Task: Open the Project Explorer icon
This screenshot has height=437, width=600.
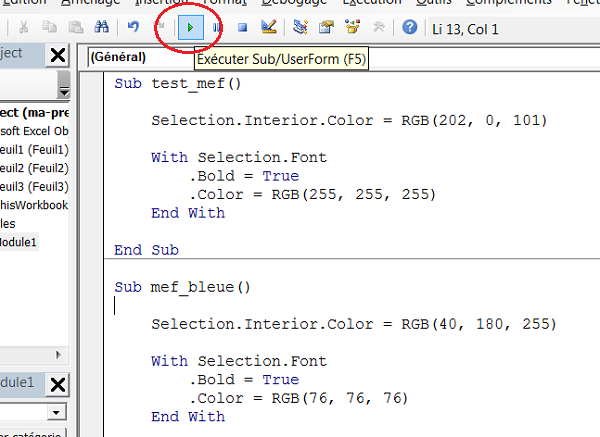Action: point(300,27)
